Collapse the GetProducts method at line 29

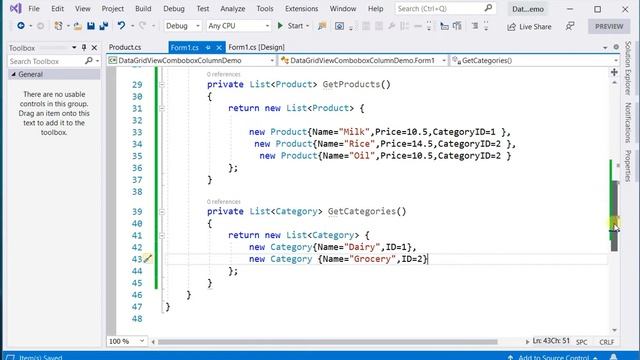[162, 84]
